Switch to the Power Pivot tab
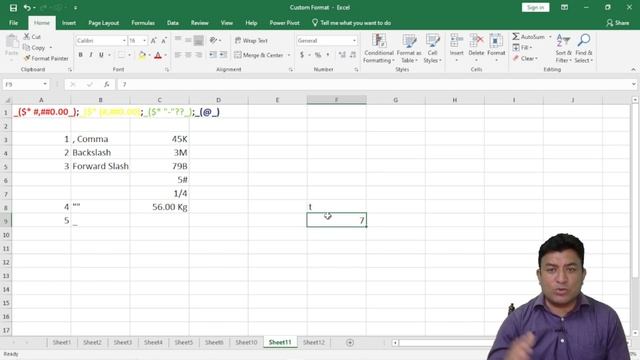The image size is (640, 360). point(284,23)
